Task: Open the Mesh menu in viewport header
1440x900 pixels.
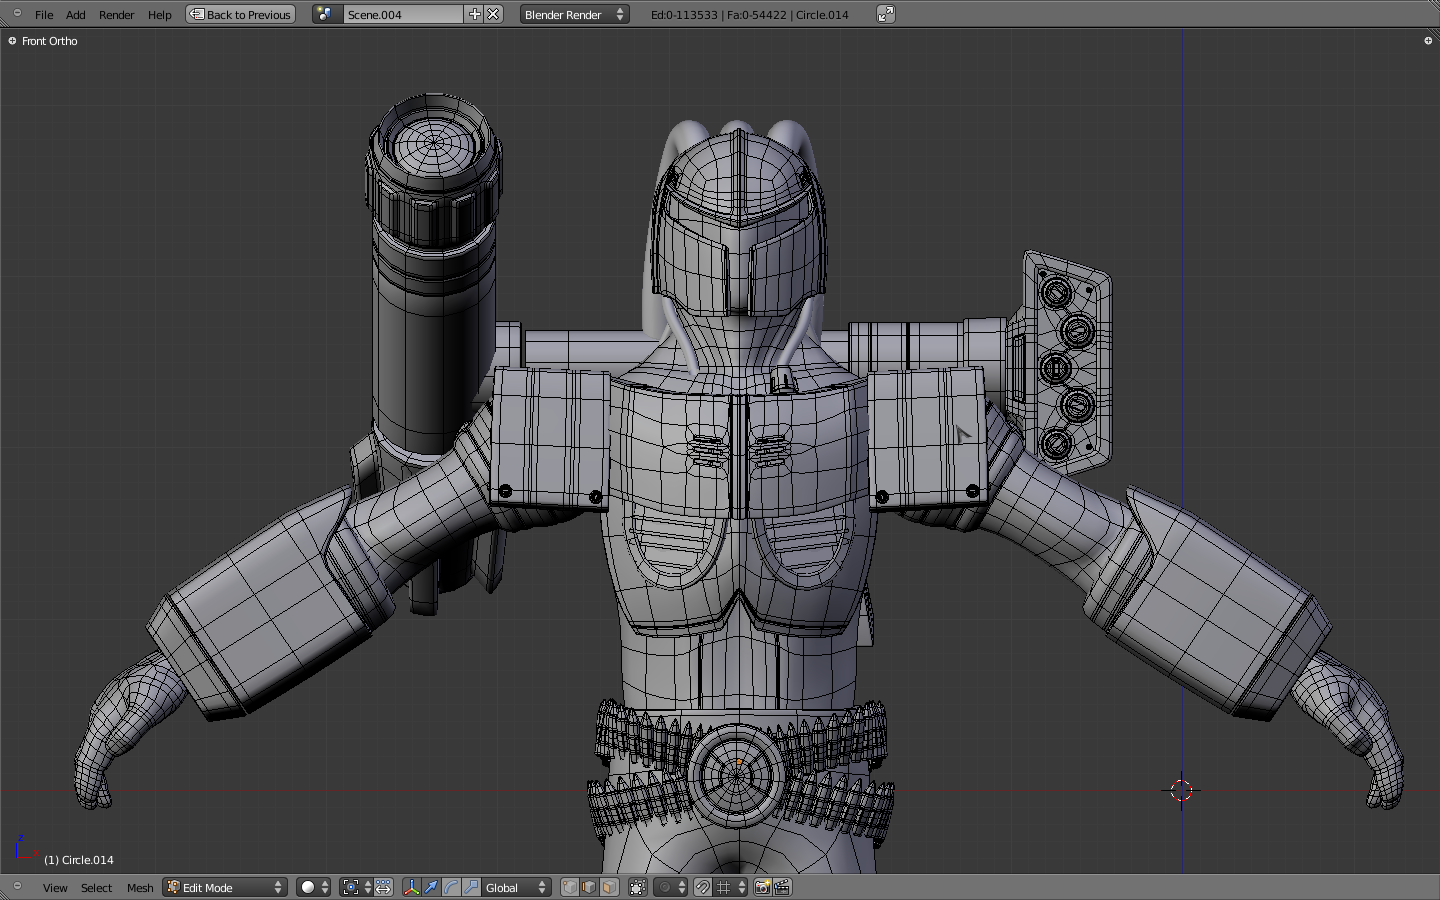Action: pyautogui.click(x=140, y=888)
